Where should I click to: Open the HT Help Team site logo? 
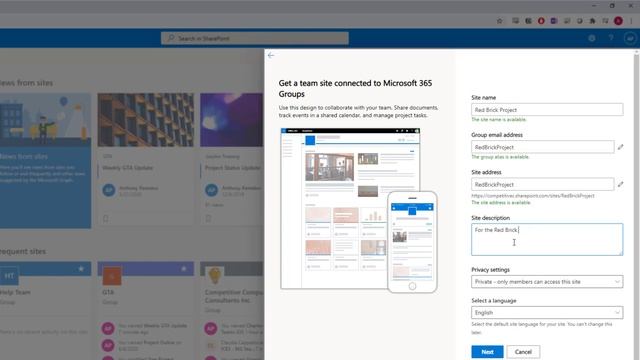point(9,276)
